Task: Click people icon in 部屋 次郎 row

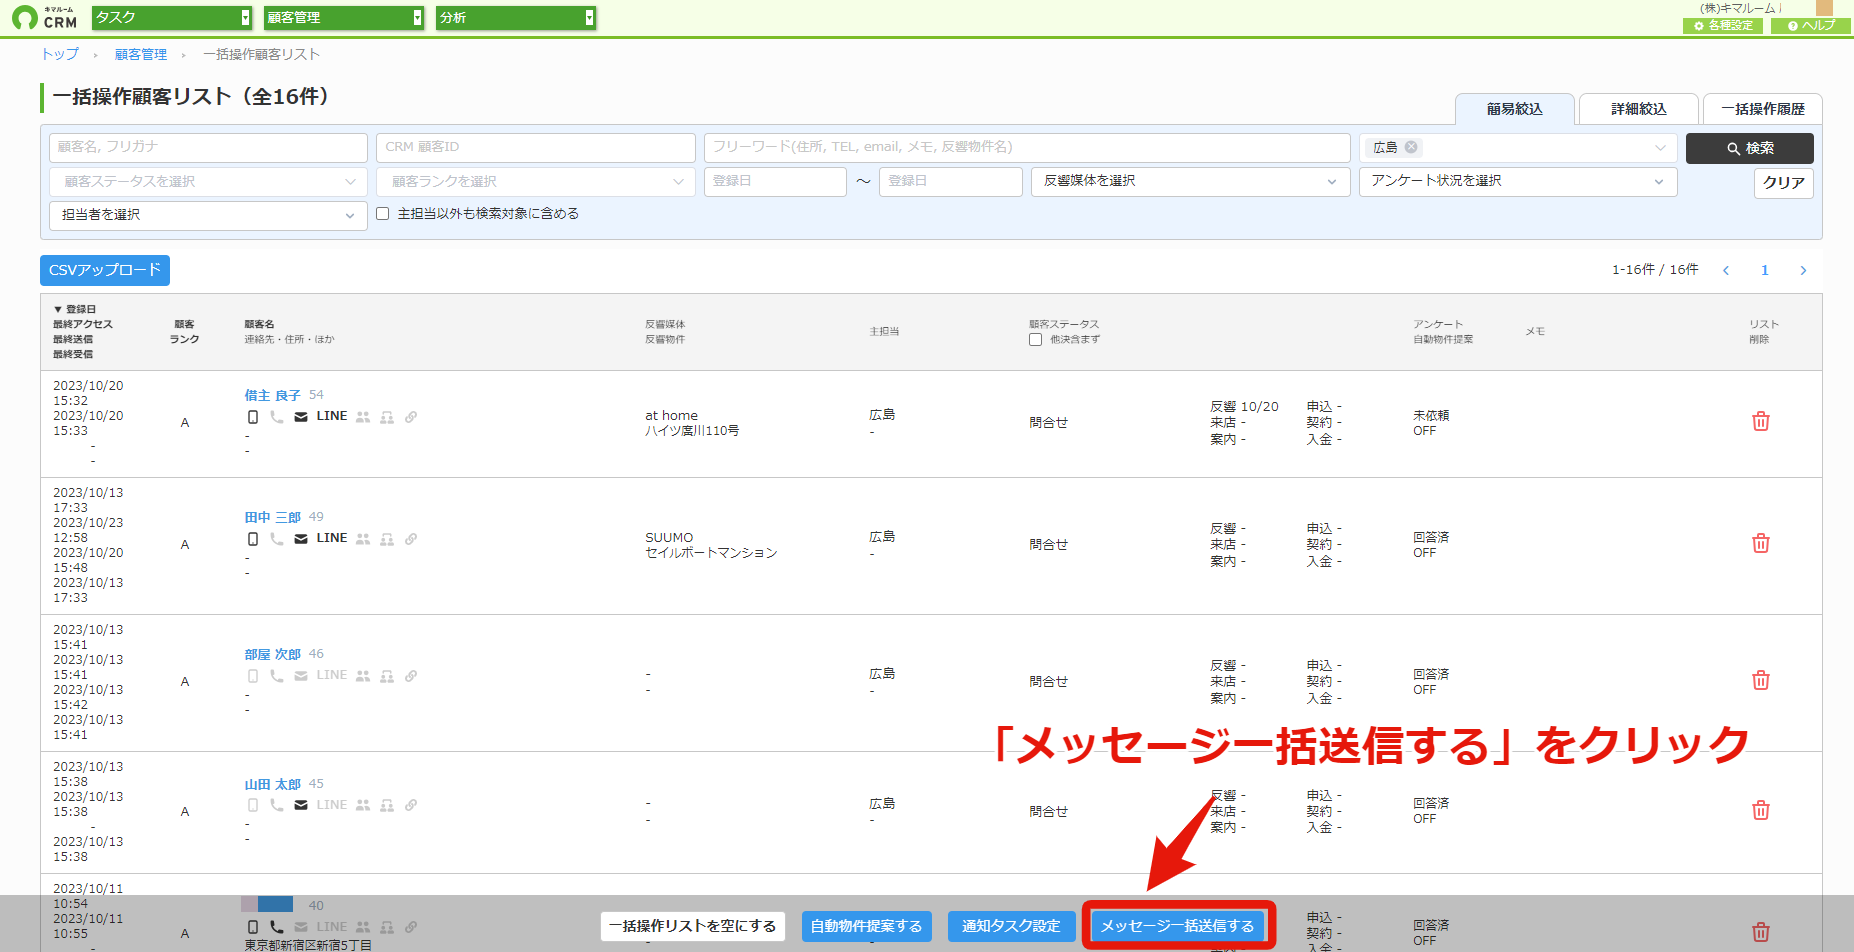Action: [363, 676]
